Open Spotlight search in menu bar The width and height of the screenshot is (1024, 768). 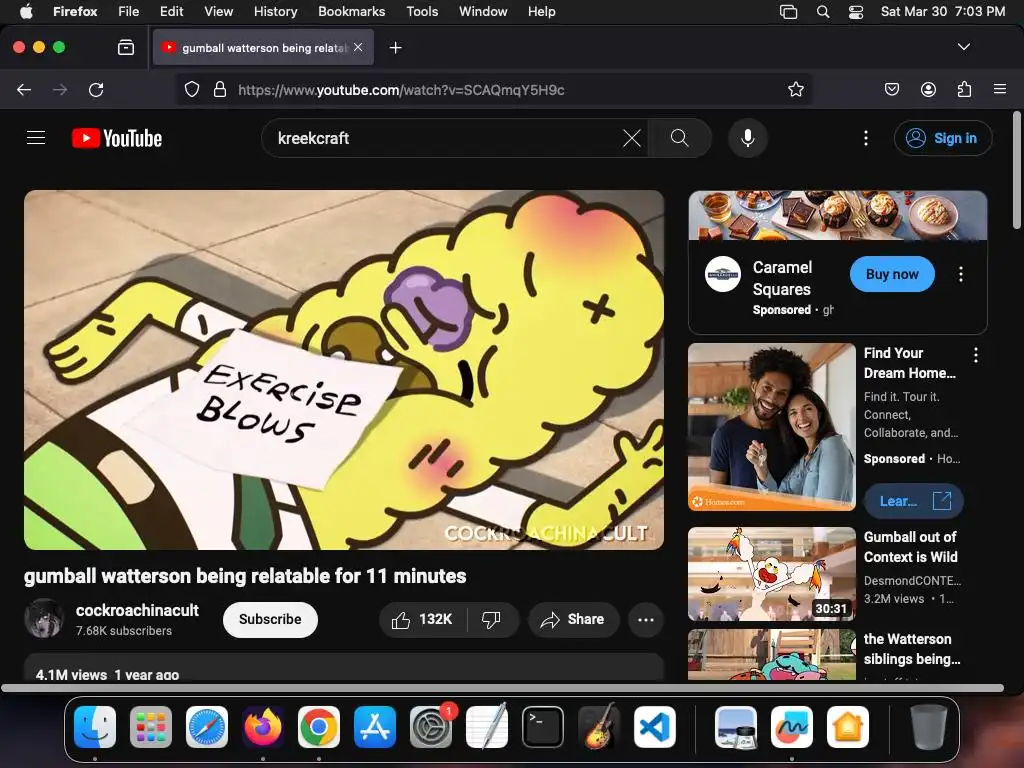pyautogui.click(x=823, y=11)
